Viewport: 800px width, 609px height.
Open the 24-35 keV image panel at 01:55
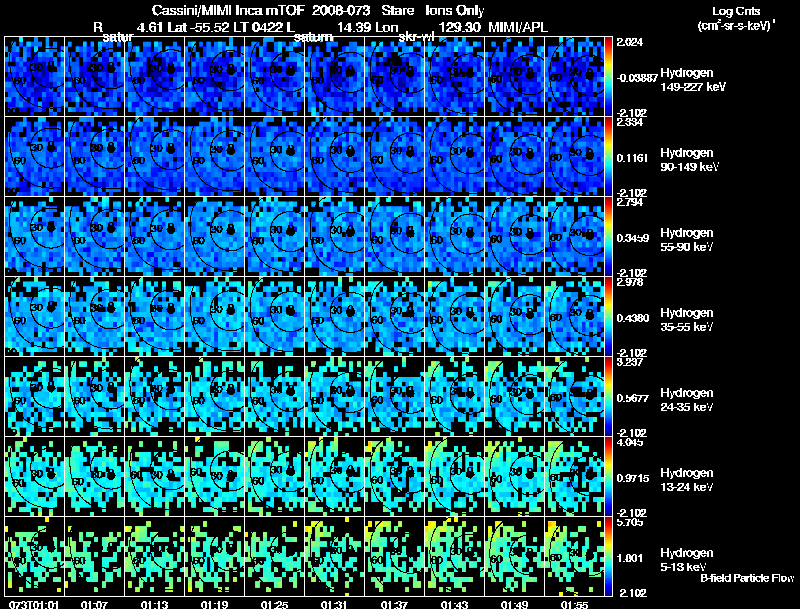[574, 396]
